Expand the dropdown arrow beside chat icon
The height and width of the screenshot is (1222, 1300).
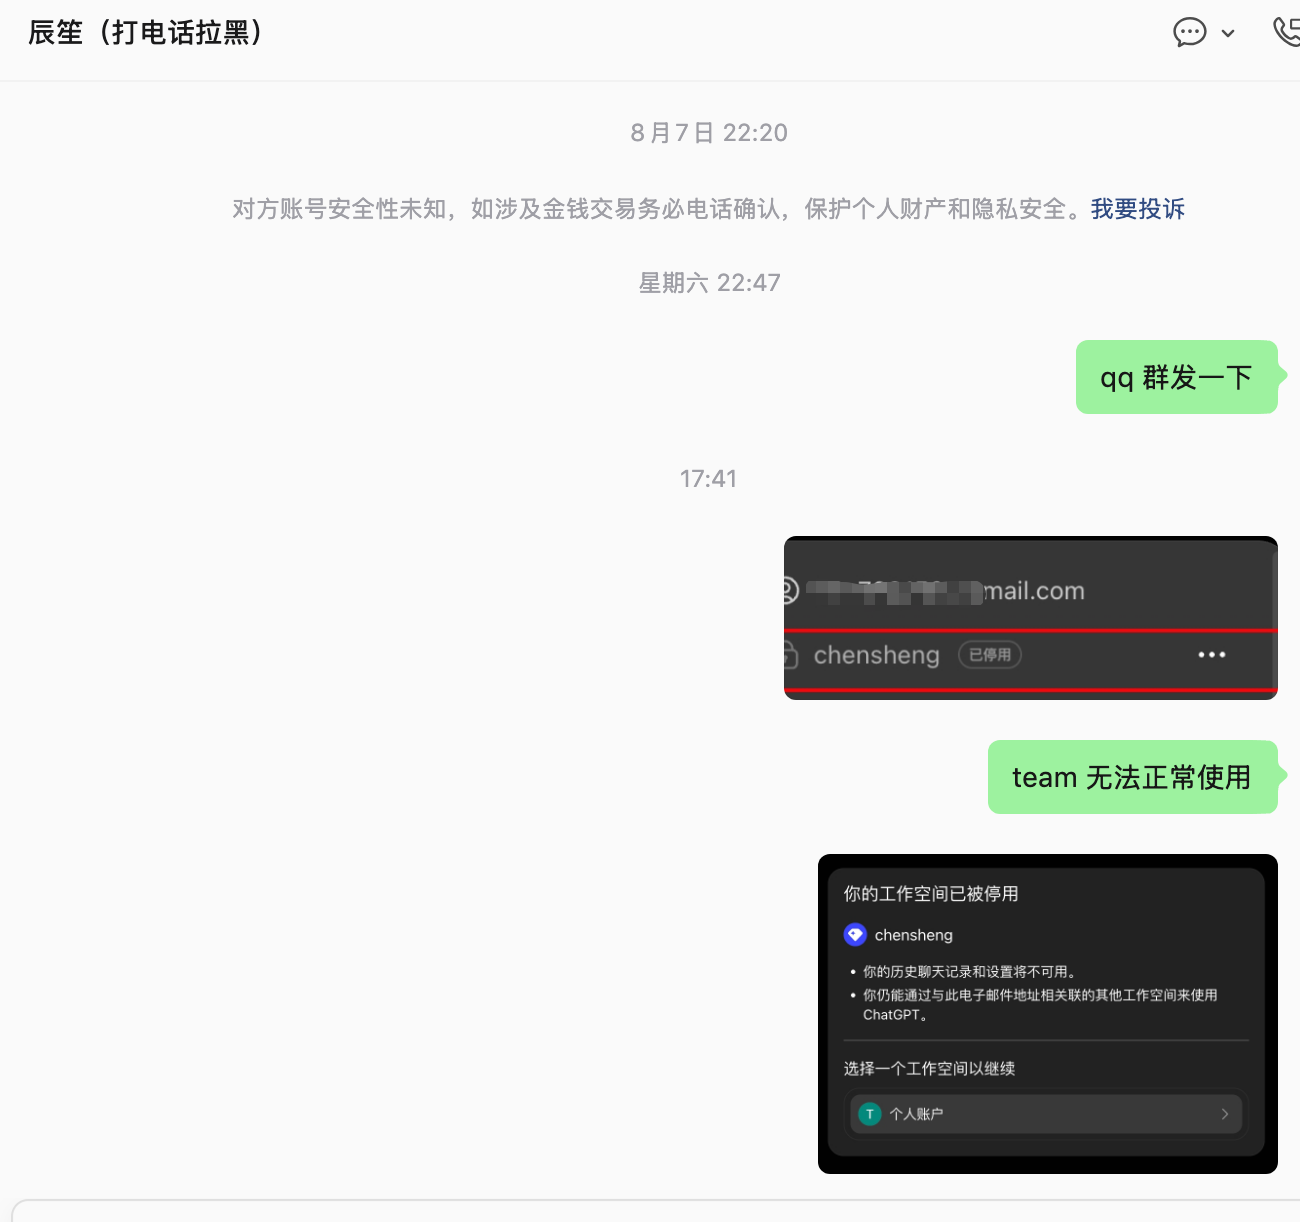(1228, 34)
